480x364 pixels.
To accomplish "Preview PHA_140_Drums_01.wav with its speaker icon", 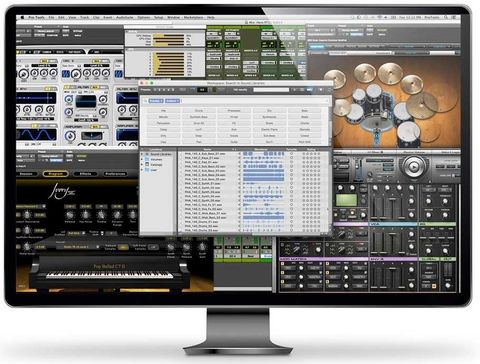I will tap(239, 222).
